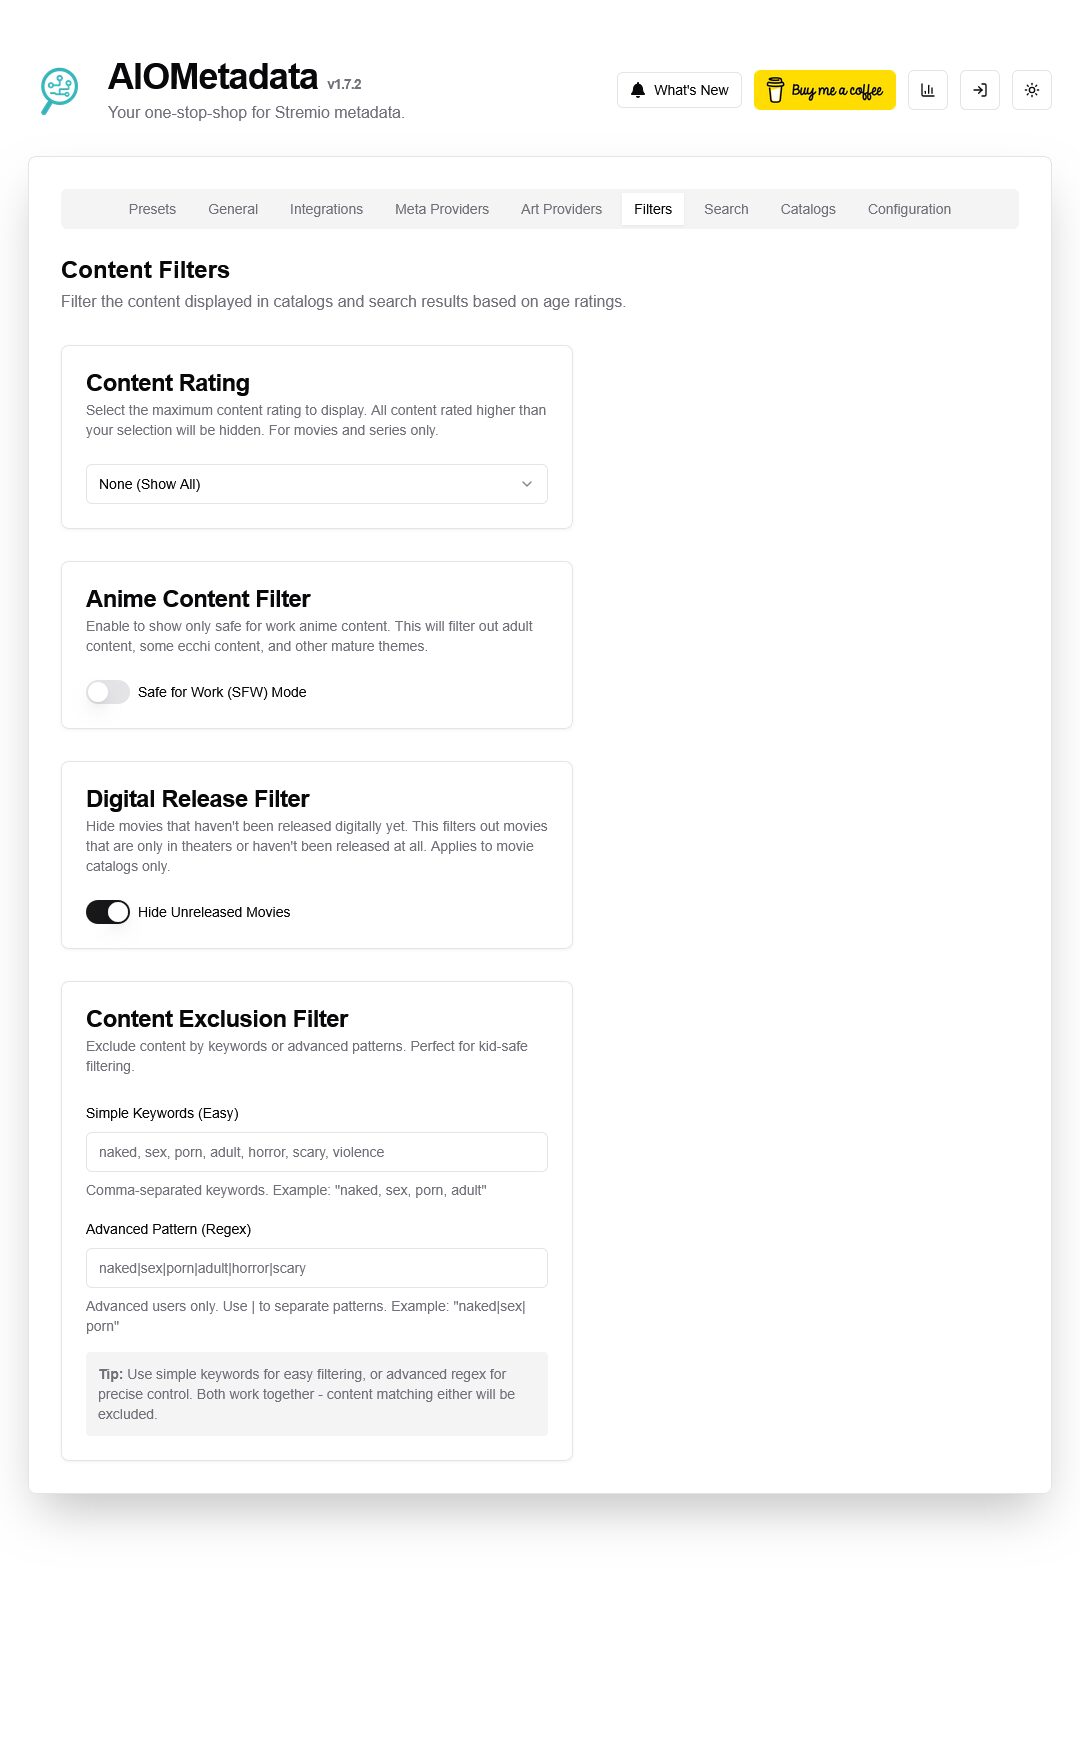Click the chevron on the rating select box
1080x1759 pixels.
click(527, 484)
